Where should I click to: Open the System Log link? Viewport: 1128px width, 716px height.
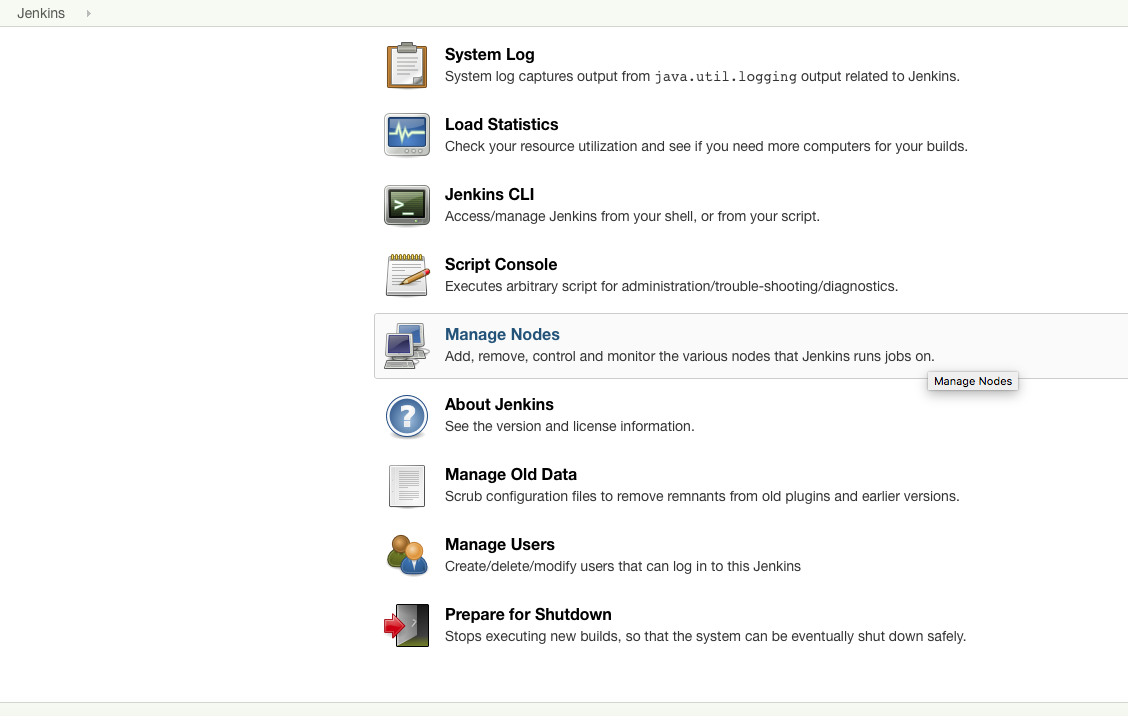tap(489, 55)
